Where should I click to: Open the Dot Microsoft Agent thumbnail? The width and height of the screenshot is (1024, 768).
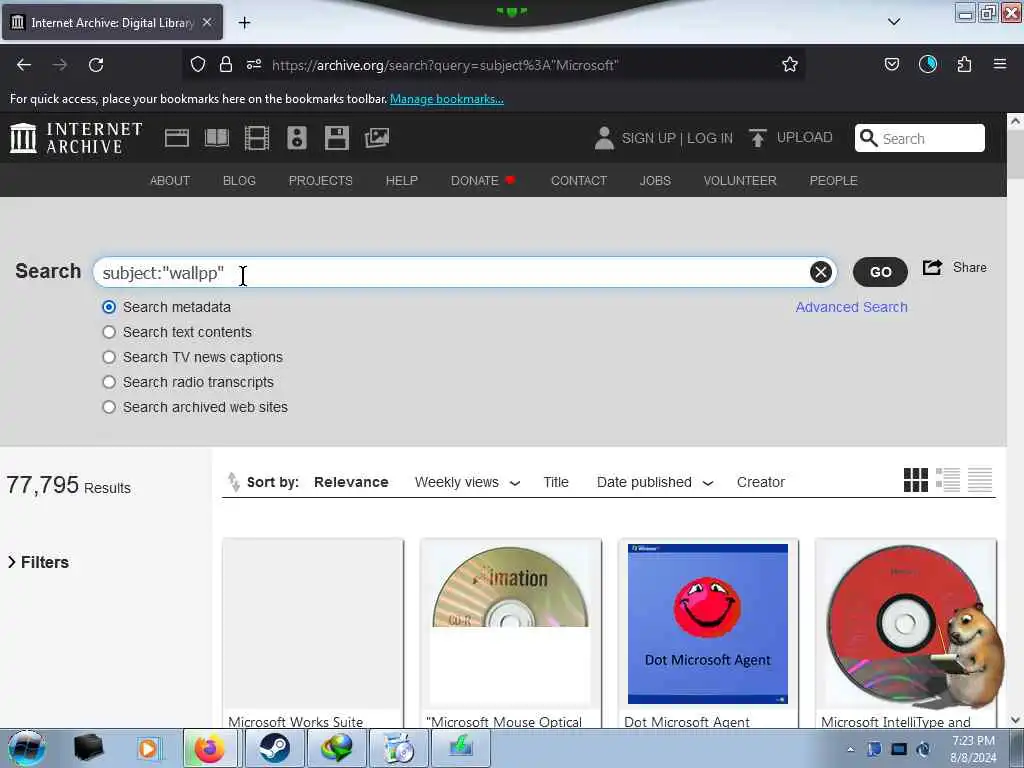(708, 624)
